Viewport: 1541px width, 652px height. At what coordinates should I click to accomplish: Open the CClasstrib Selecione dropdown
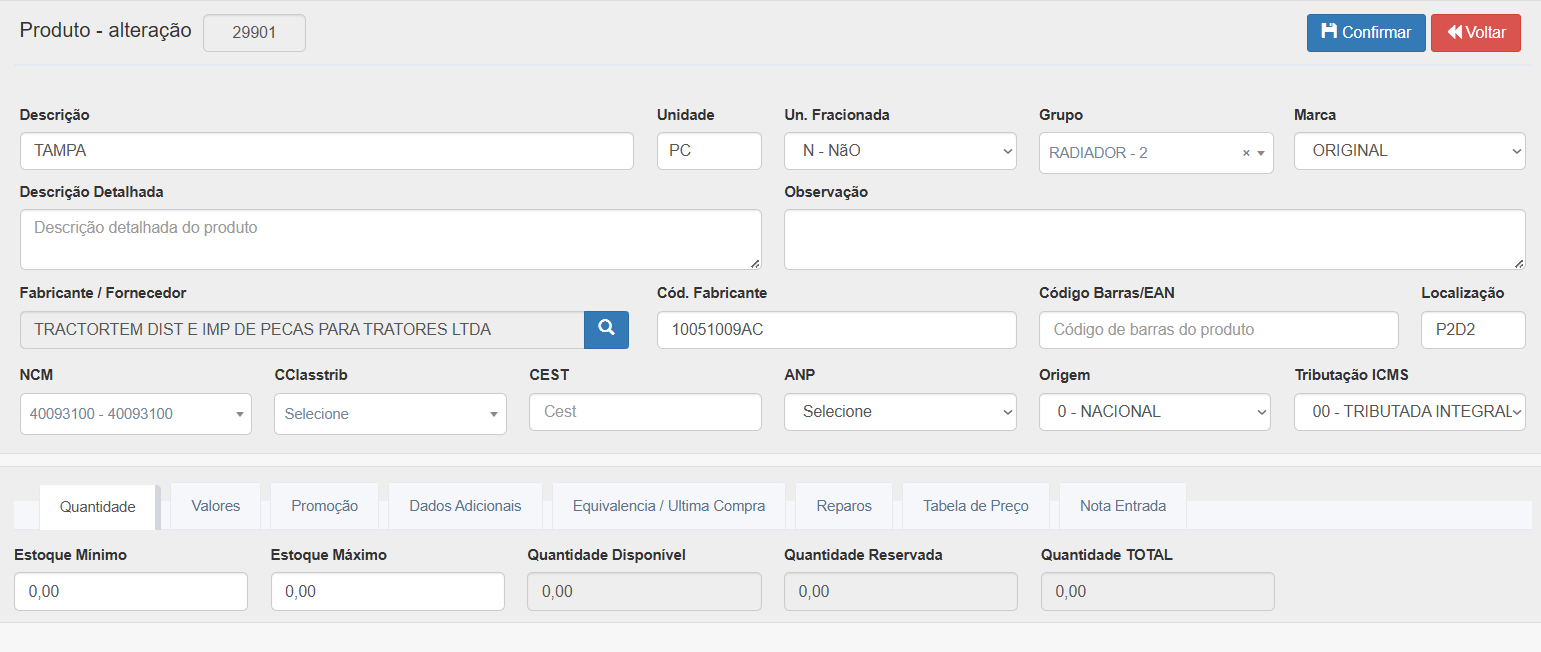coord(390,414)
